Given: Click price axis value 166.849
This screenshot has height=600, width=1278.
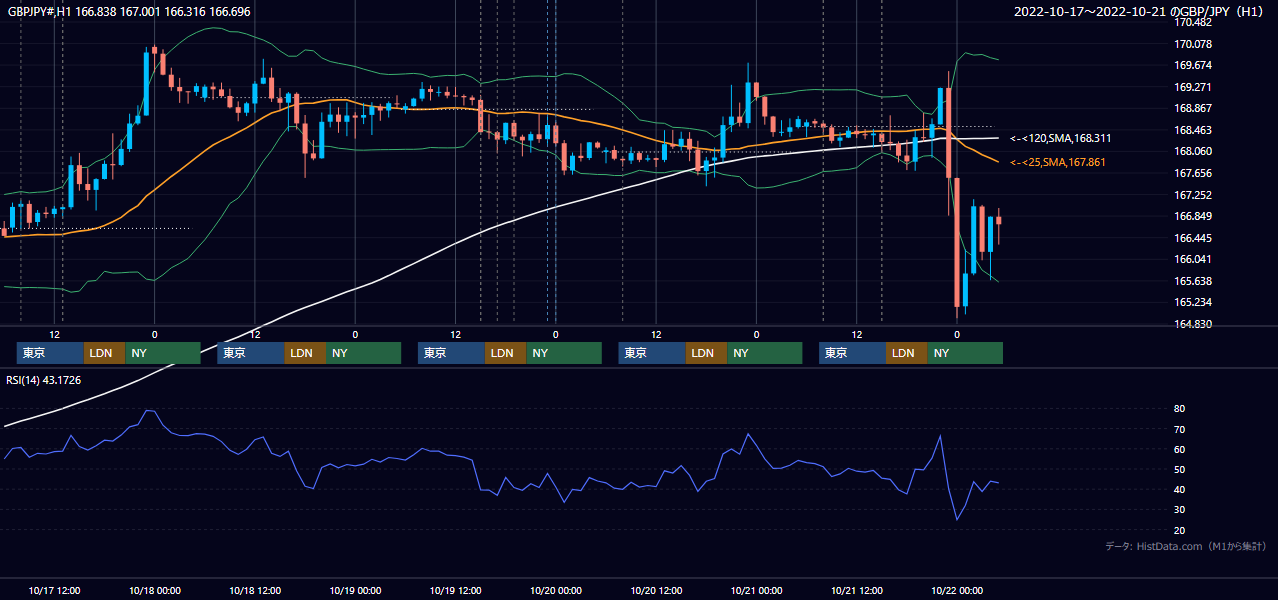Looking at the screenshot, I should point(1195,217).
